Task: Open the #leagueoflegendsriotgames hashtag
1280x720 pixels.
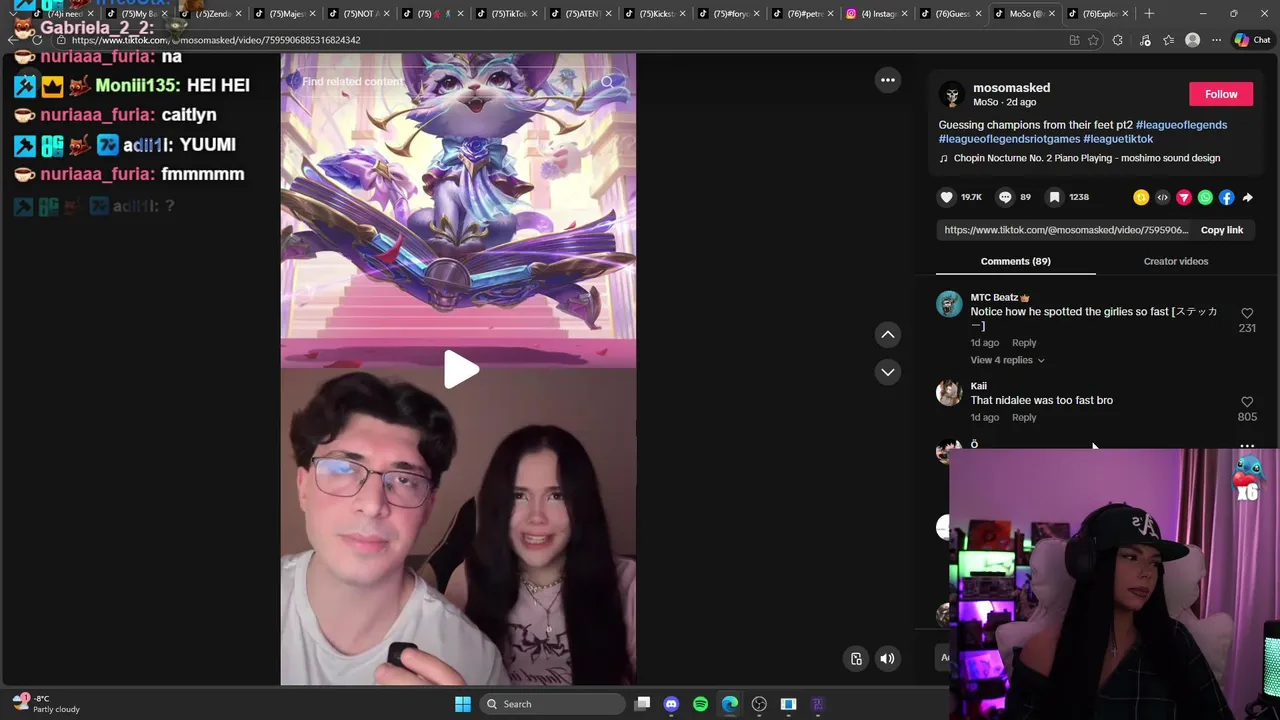Action: [x=1009, y=139]
